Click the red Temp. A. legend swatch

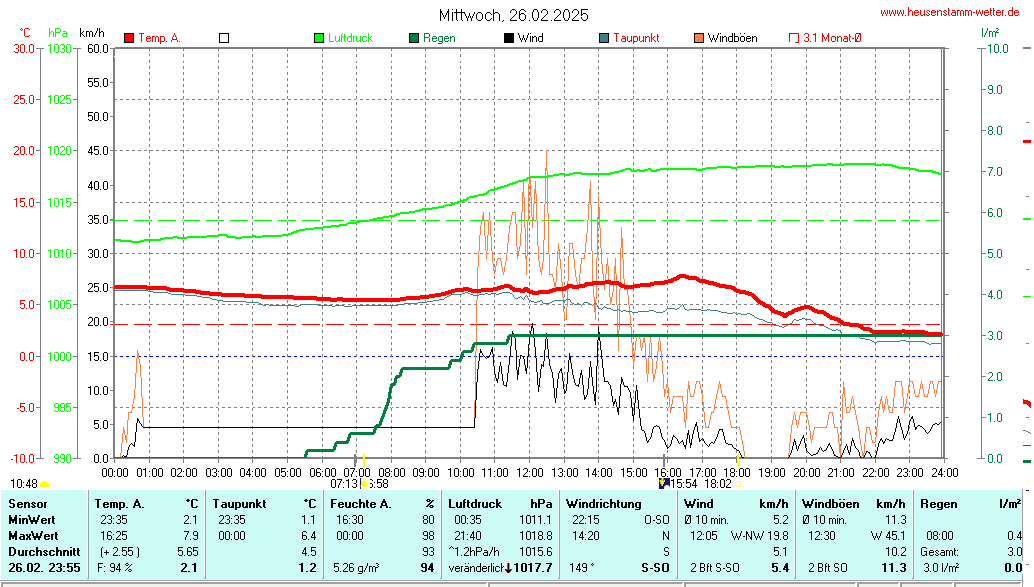point(129,38)
